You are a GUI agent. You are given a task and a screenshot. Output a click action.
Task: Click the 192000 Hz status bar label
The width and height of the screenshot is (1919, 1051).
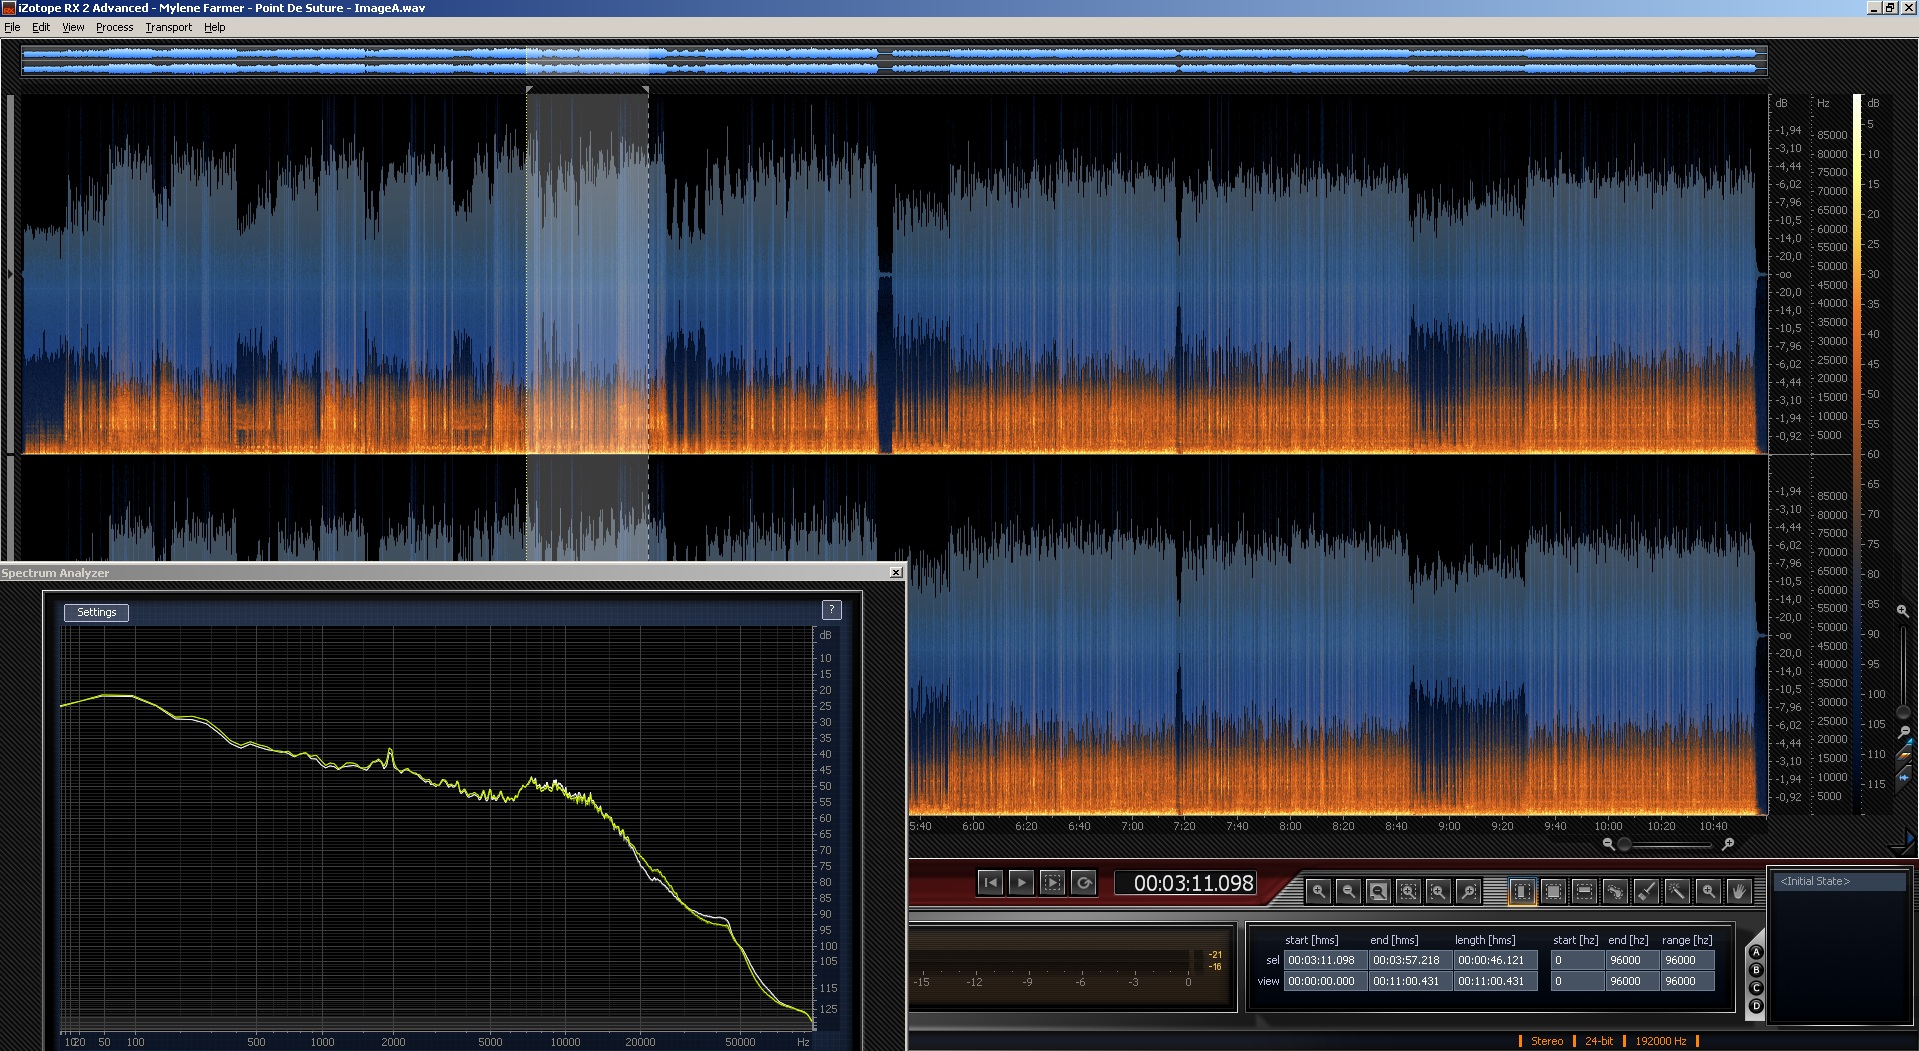[1661, 1041]
